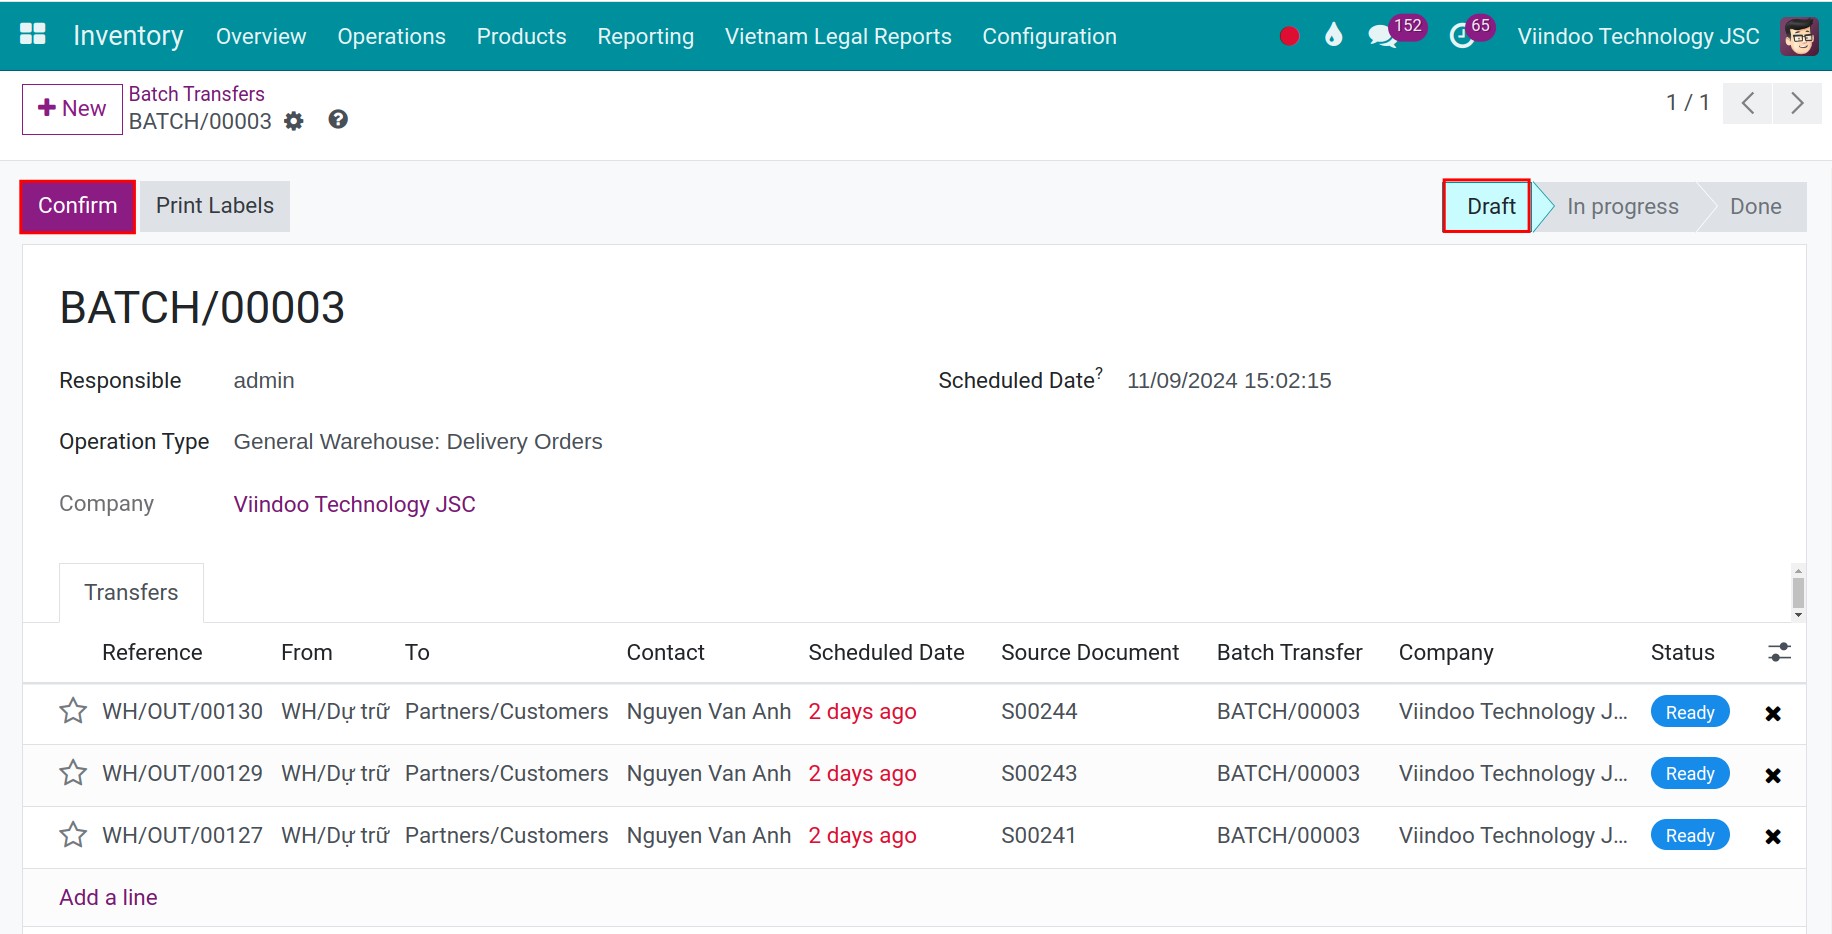This screenshot has height=934, width=1832.
Task: Open the Operations menu
Action: click(x=391, y=36)
